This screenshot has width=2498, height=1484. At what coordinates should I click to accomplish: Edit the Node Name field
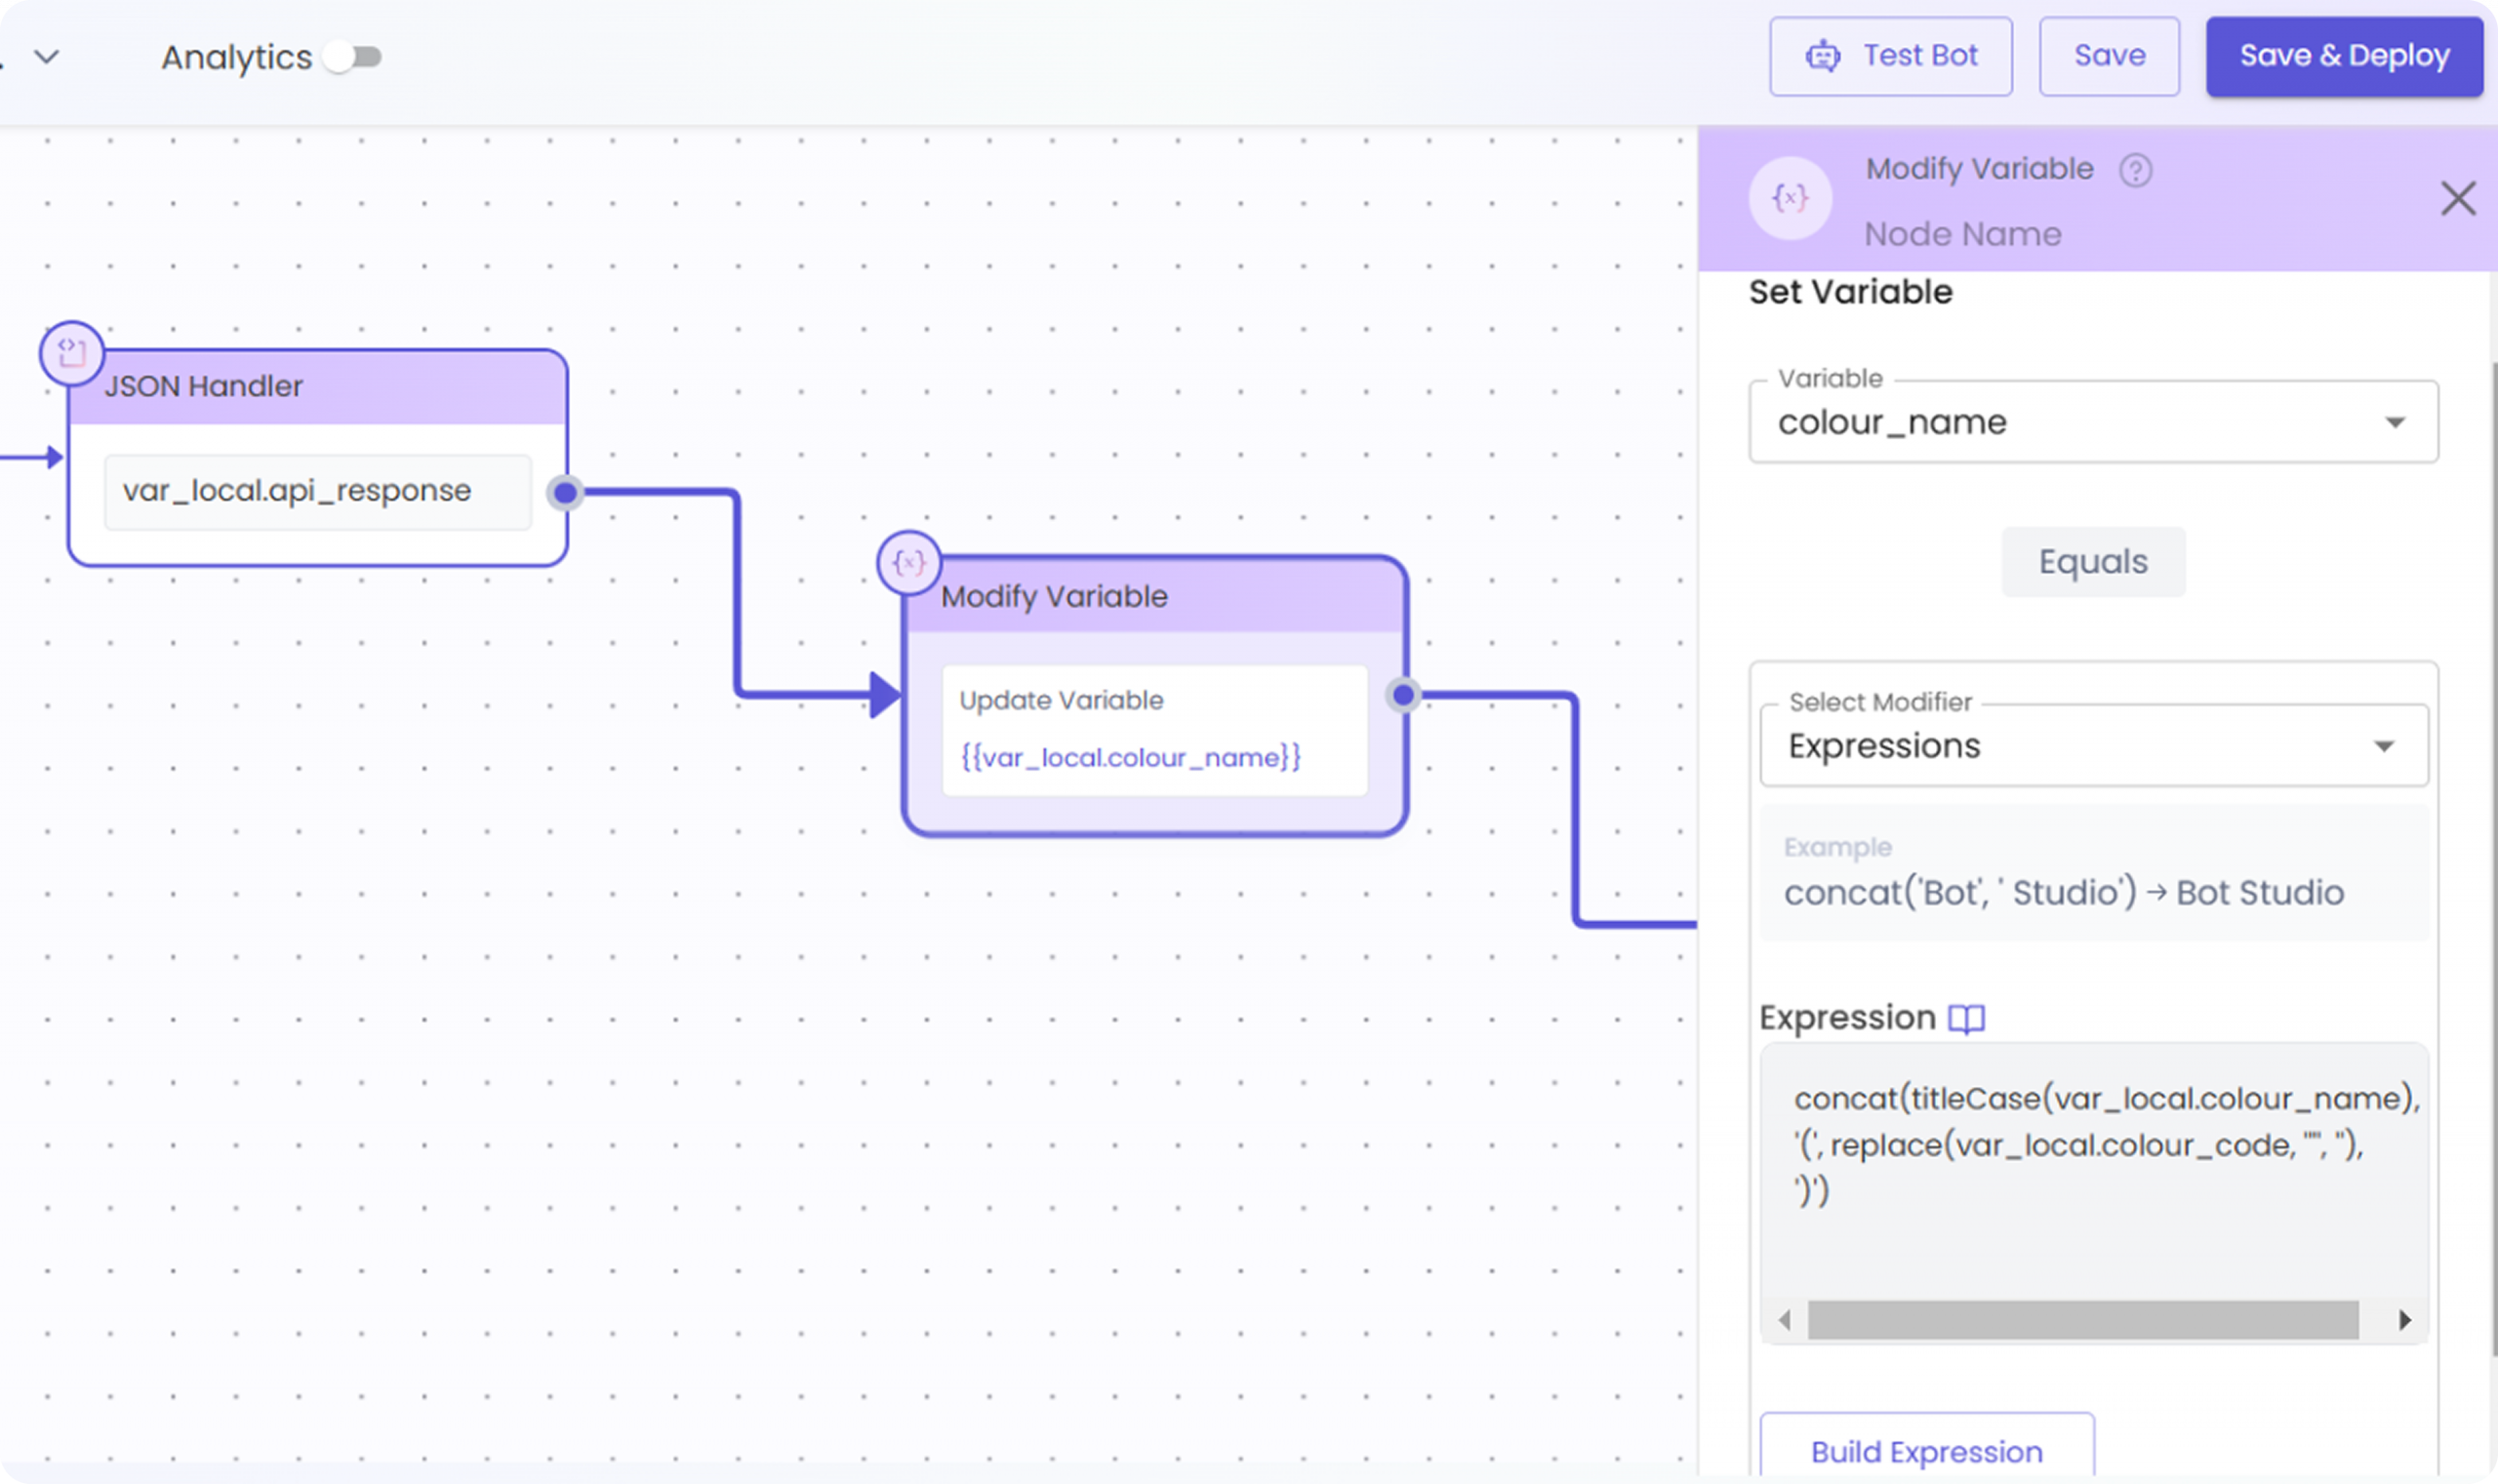point(1962,234)
